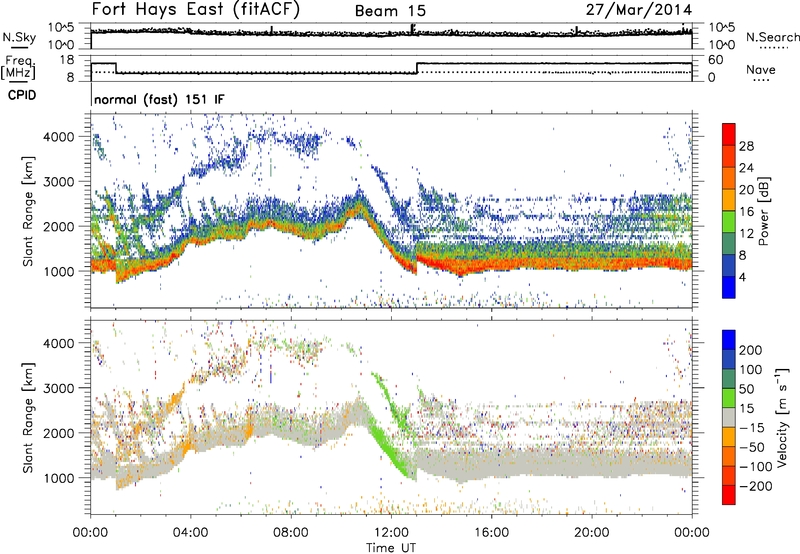800x554 pixels.
Task: Click the '100' tick on Velocity scale
Action: tap(751, 369)
